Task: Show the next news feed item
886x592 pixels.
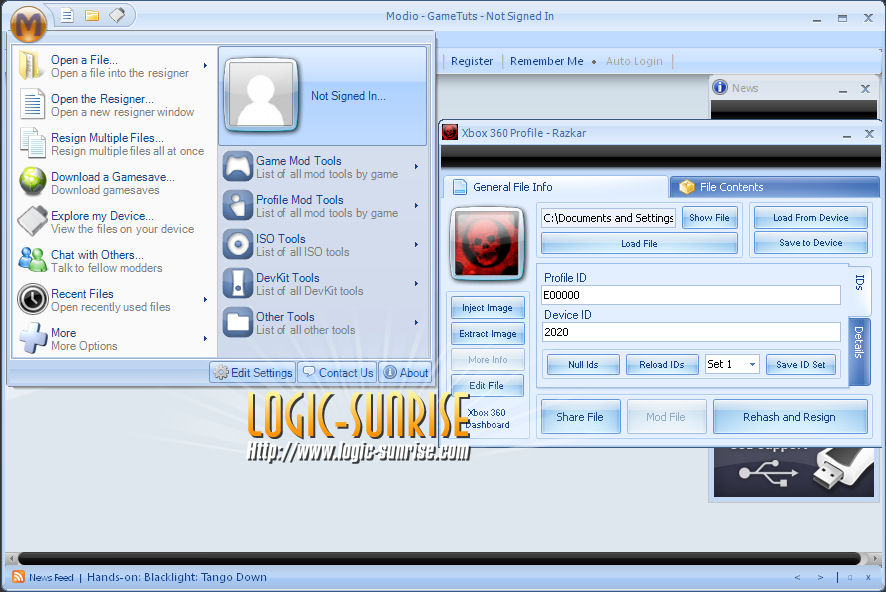Action: pyautogui.click(x=820, y=577)
